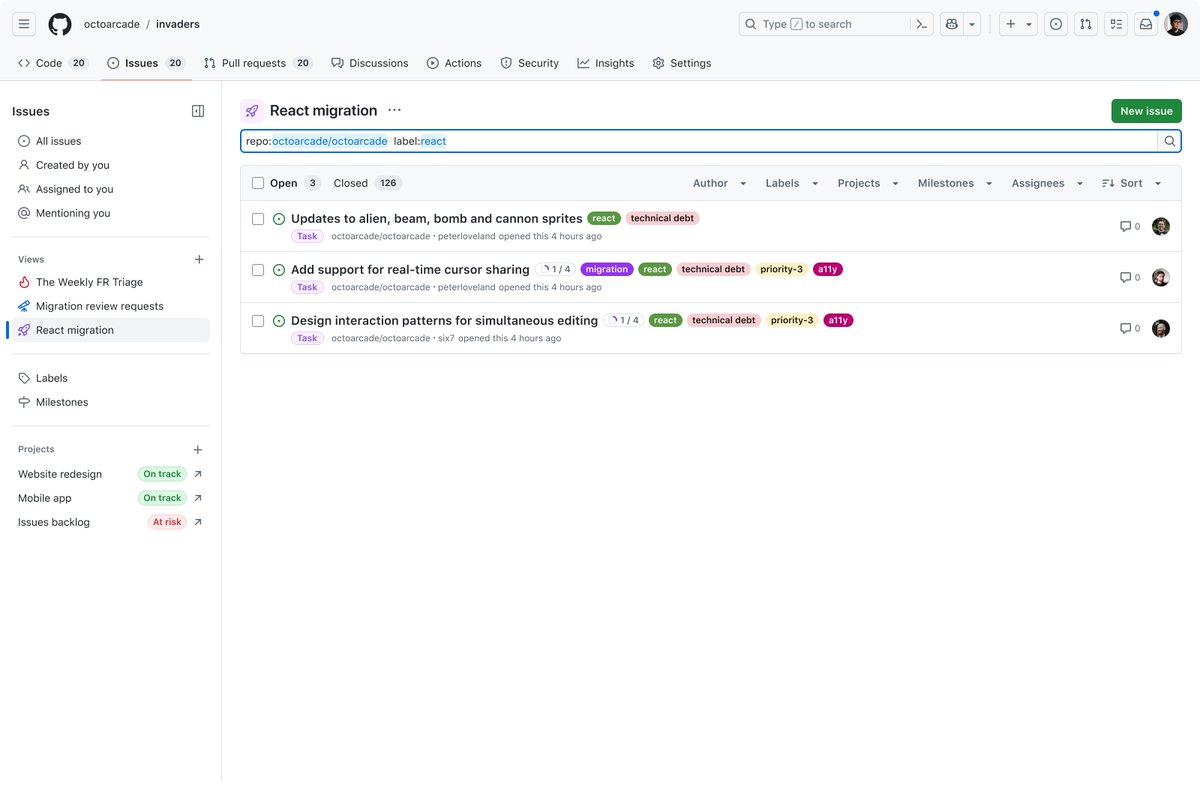1200x810 pixels.
Task: Toggle the select-all issues checkbox
Action: [258, 183]
